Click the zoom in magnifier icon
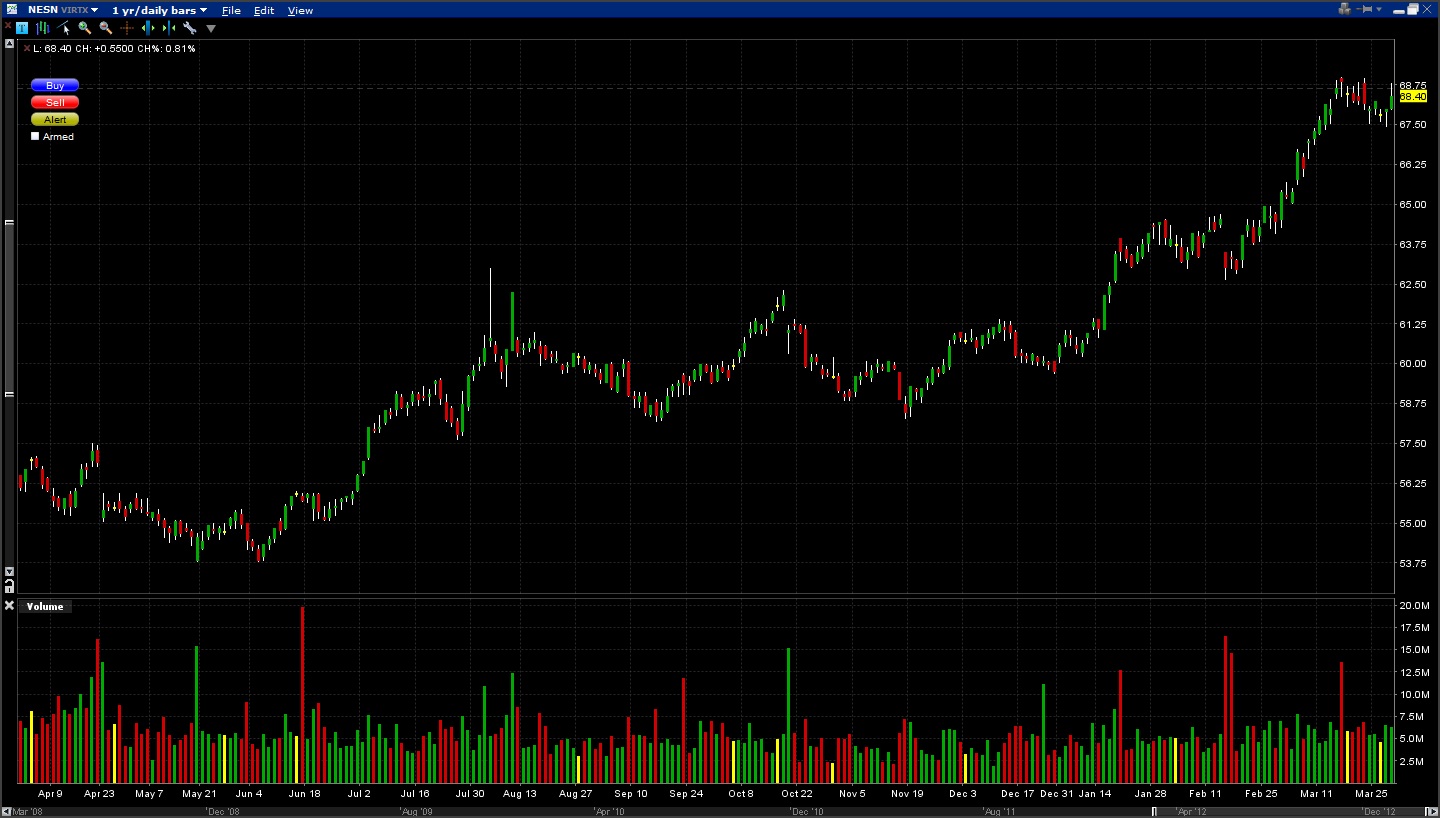 pyautogui.click(x=85, y=28)
